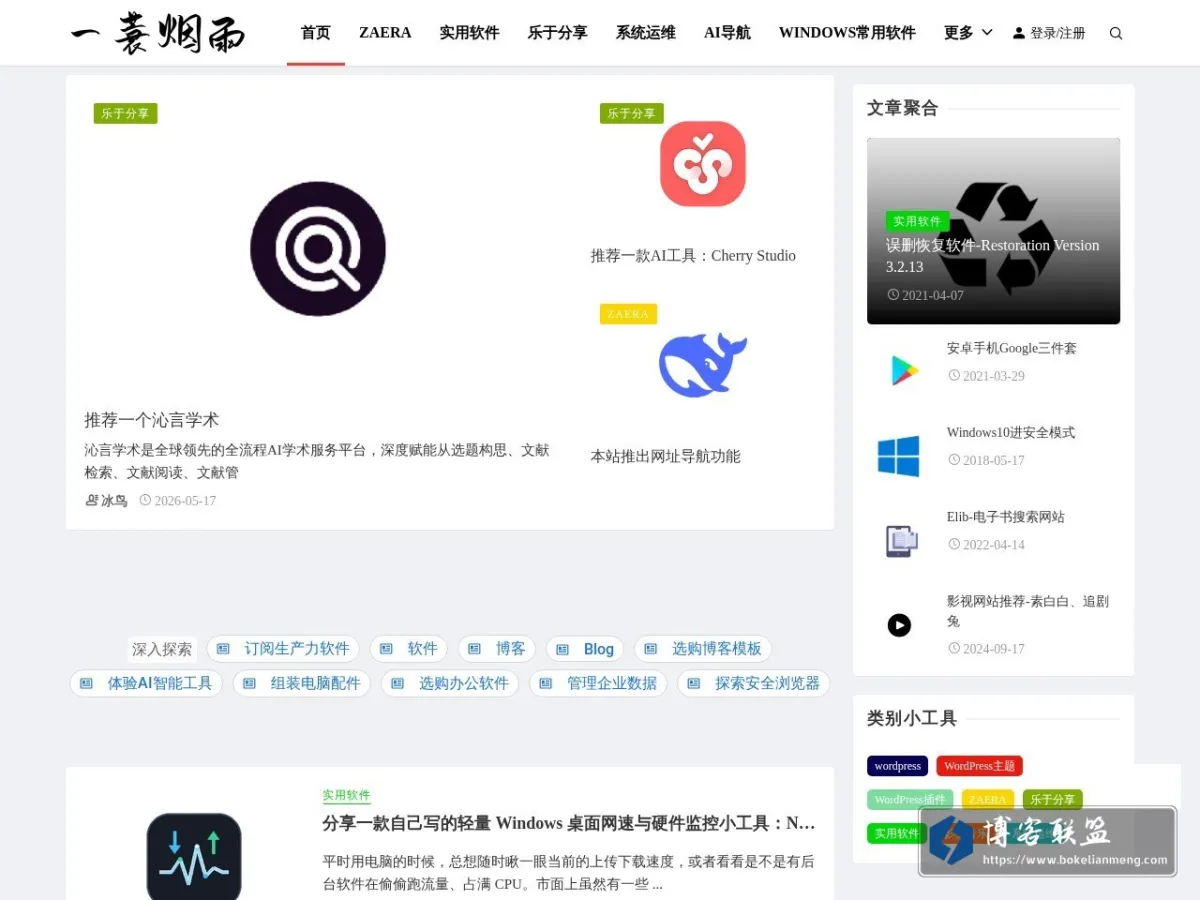This screenshot has height=900, width=1200.
Task: Open the 沁言学术 circular logo image
Action: tap(318, 249)
